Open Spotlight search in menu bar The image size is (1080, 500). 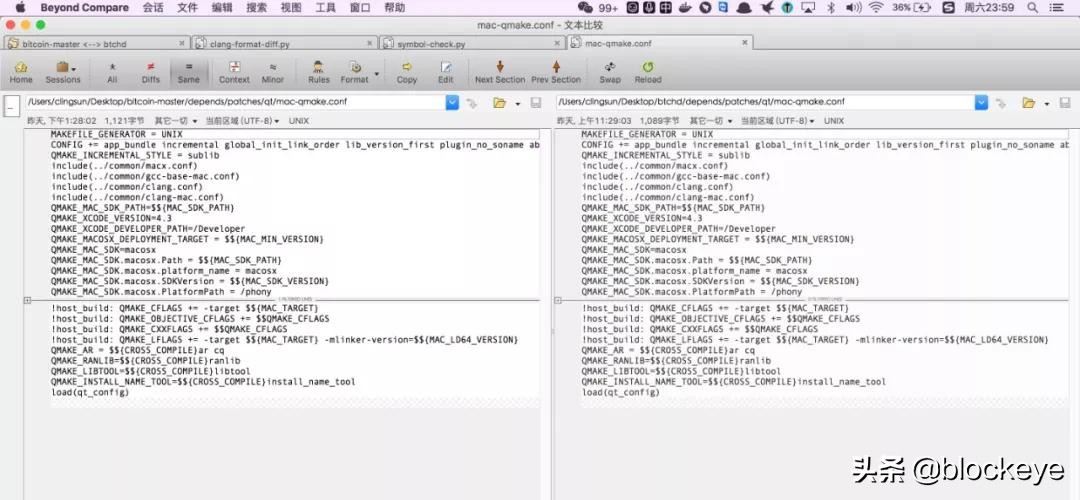point(1032,8)
